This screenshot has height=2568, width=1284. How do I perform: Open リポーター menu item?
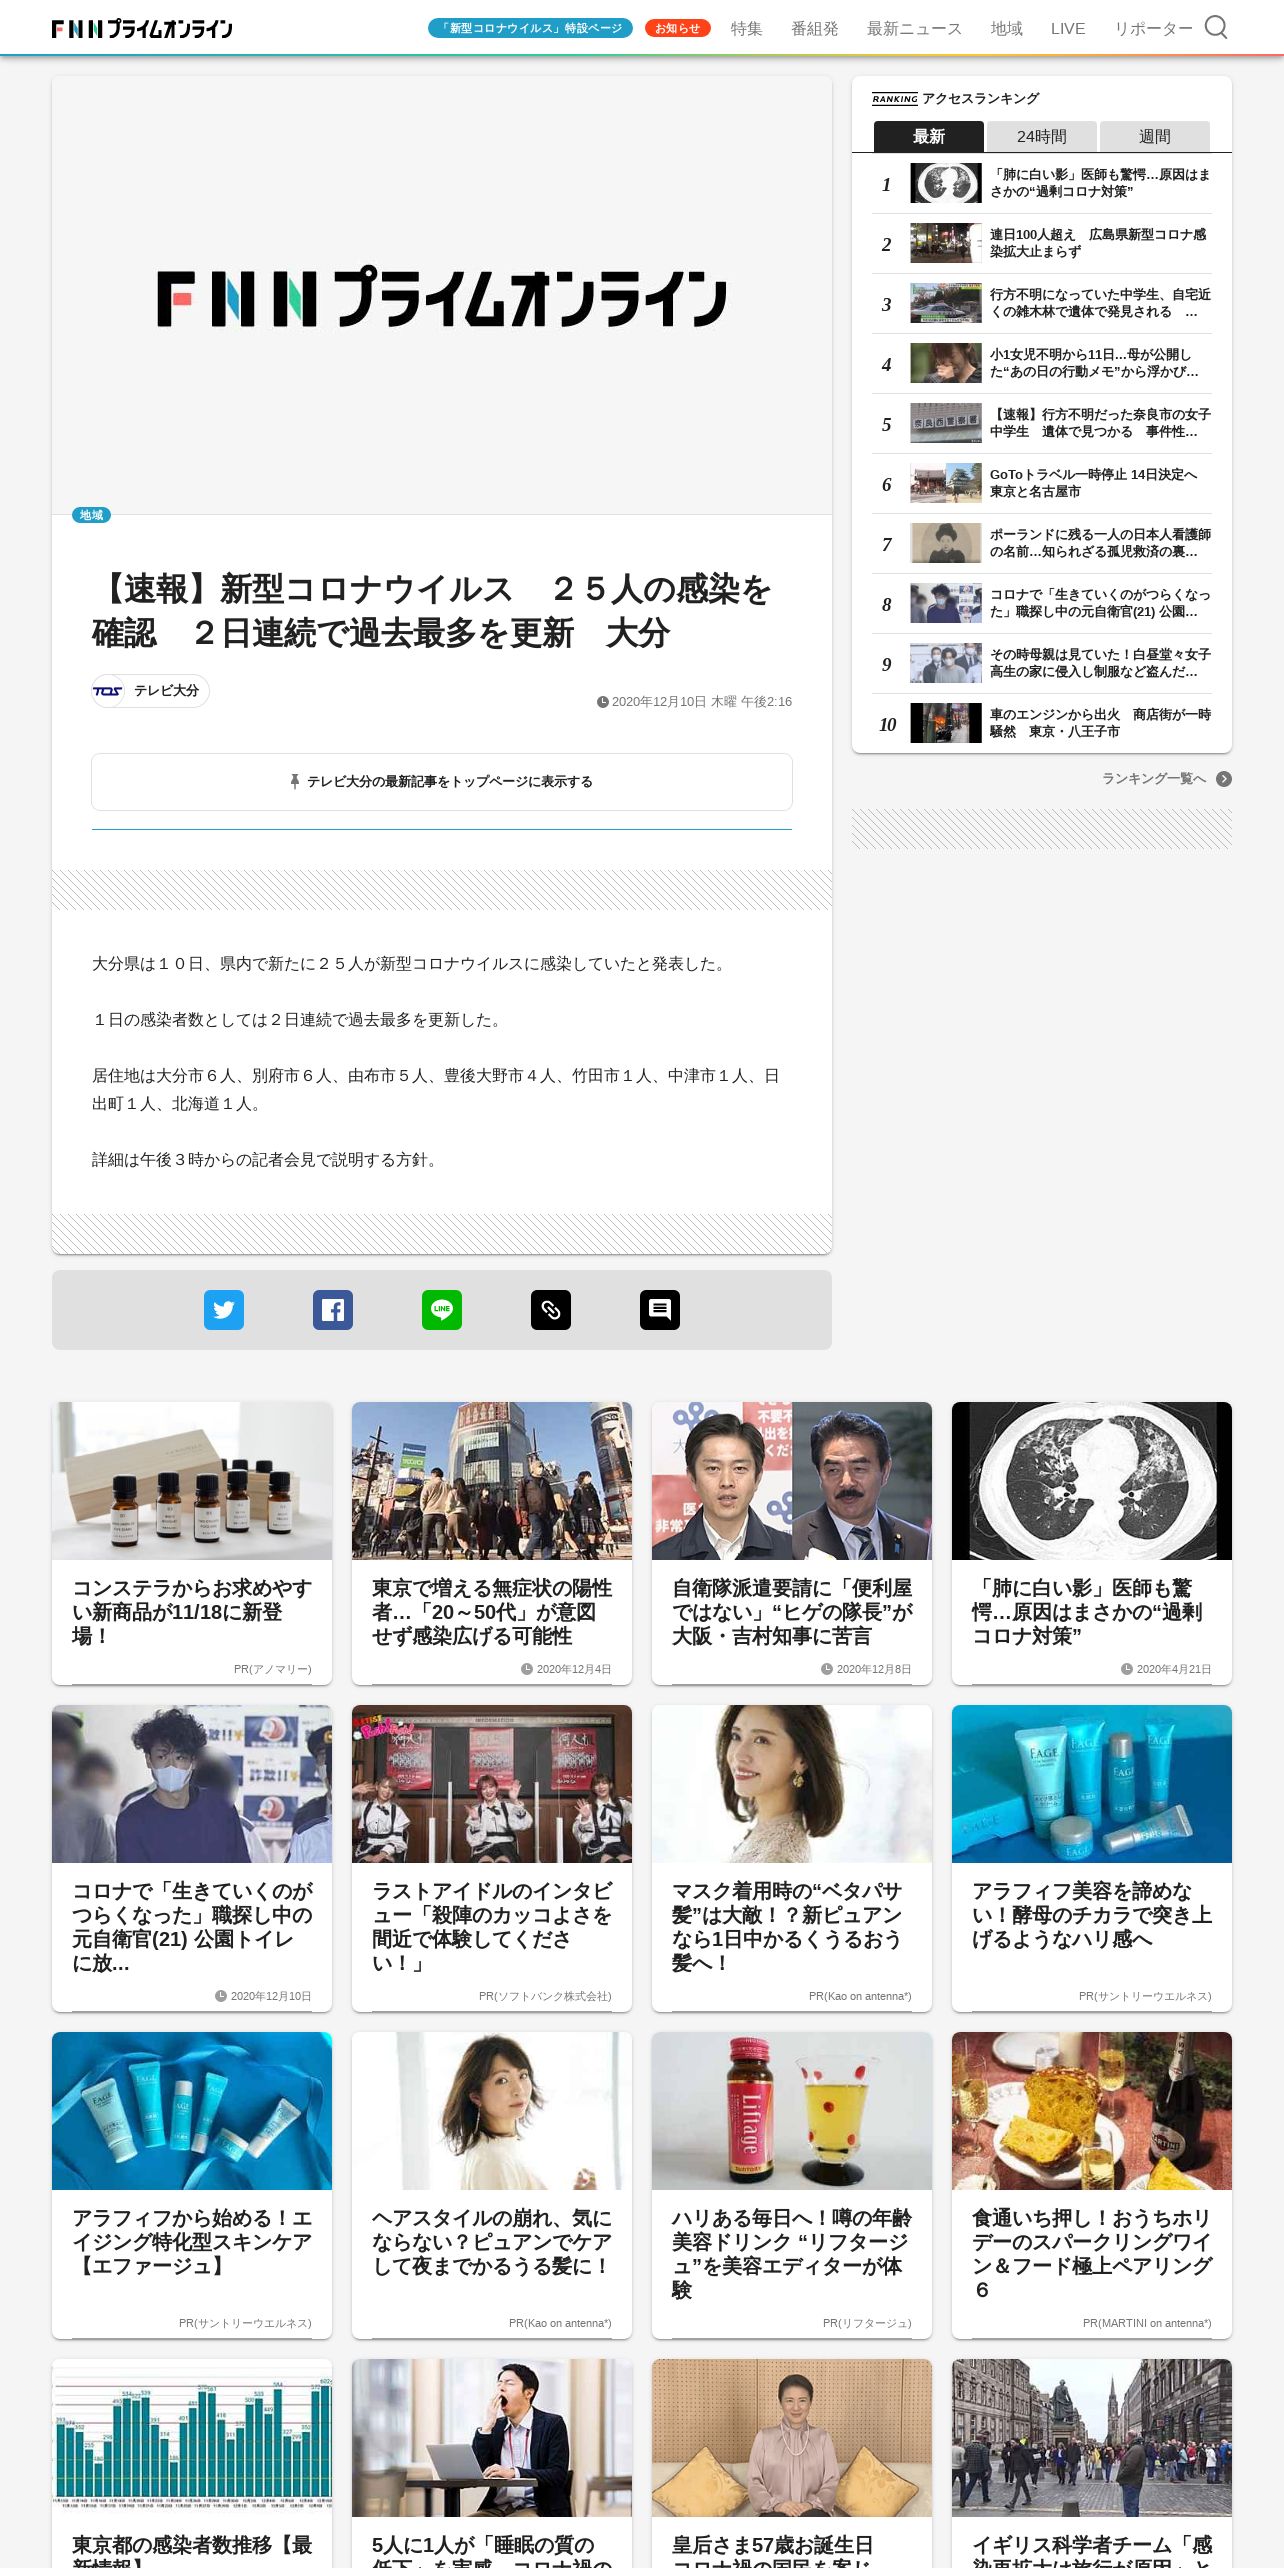(x=1153, y=28)
